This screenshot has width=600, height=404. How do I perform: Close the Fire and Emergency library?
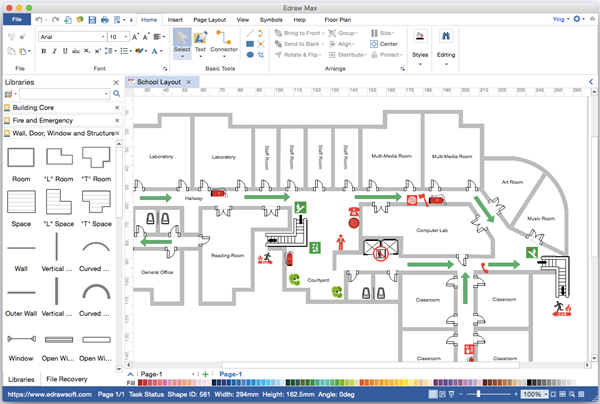pyautogui.click(x=117, y=119)
